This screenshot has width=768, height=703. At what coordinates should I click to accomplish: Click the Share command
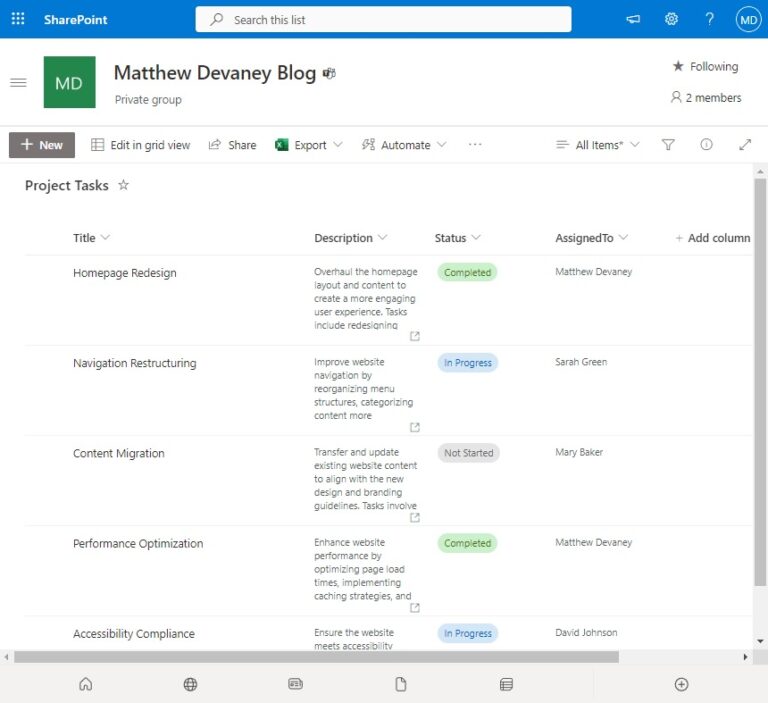[x=232, y=145]
